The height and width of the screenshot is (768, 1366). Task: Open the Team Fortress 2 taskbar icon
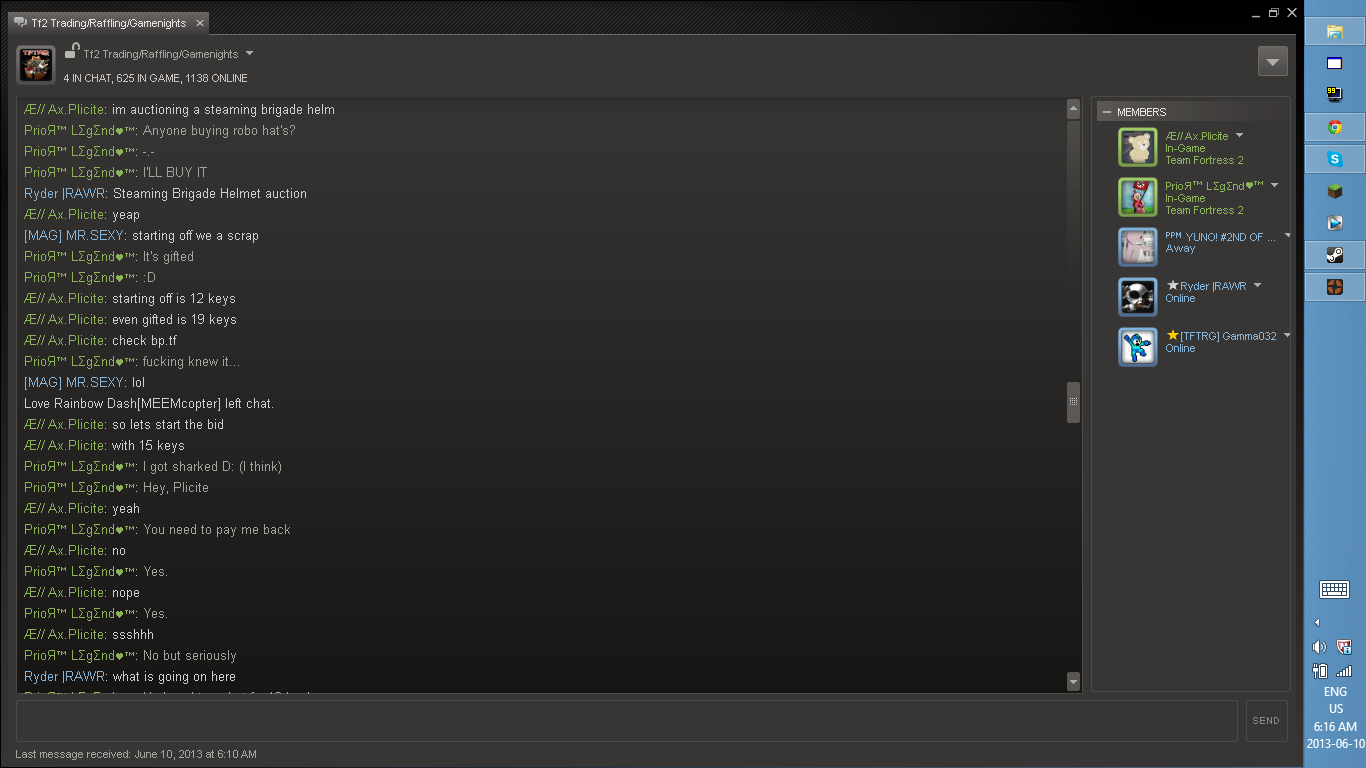1334,287
